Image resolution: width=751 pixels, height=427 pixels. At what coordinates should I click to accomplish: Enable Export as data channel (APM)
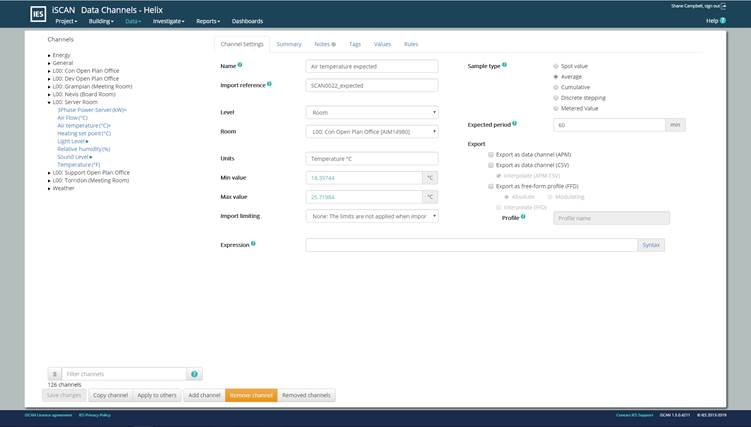pyautogui.click(x=491, y=155)
